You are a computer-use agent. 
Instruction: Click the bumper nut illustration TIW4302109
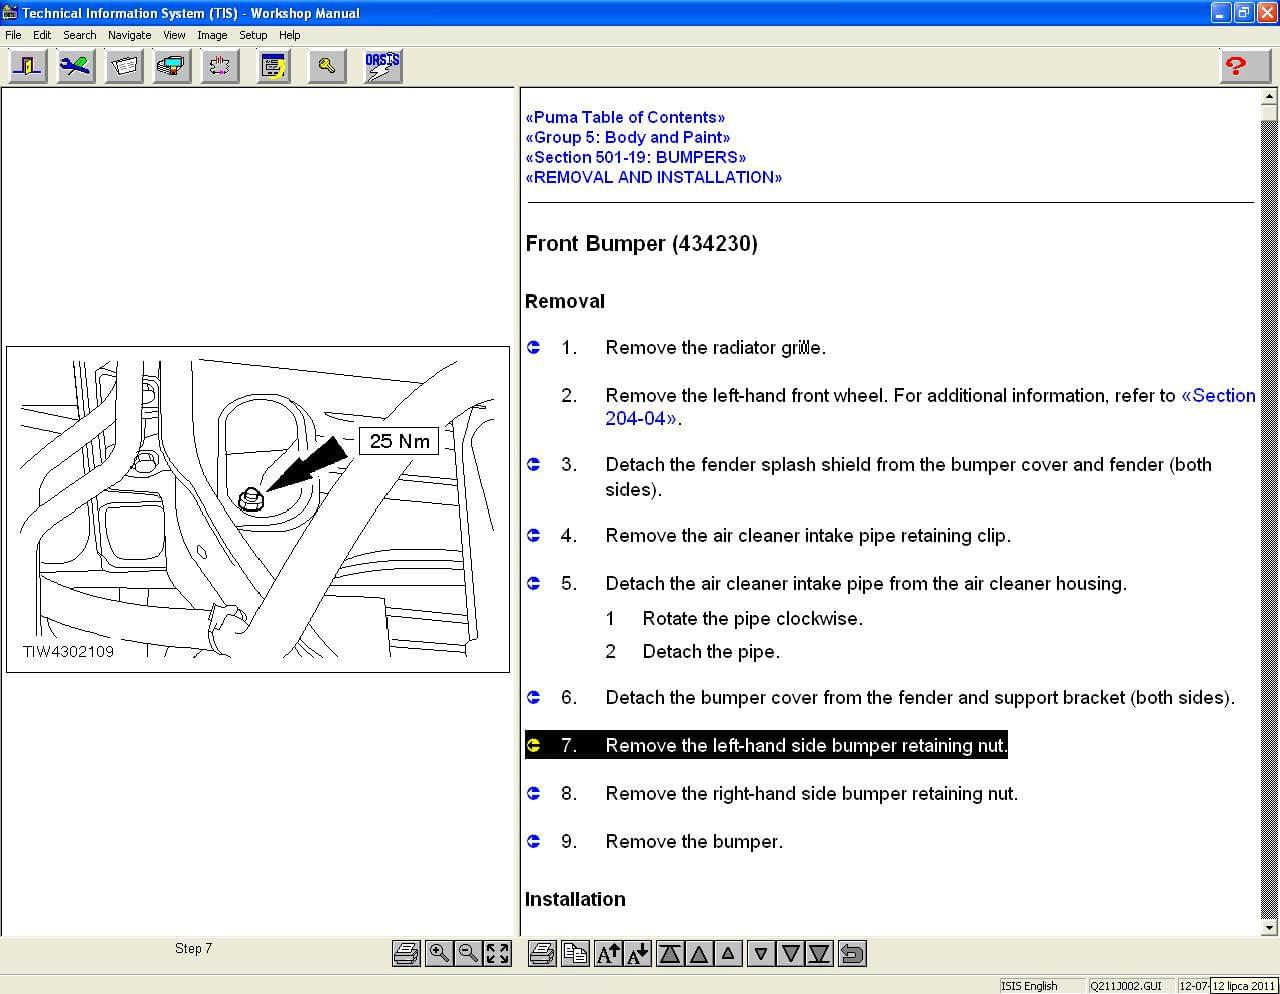pos(258,509)
